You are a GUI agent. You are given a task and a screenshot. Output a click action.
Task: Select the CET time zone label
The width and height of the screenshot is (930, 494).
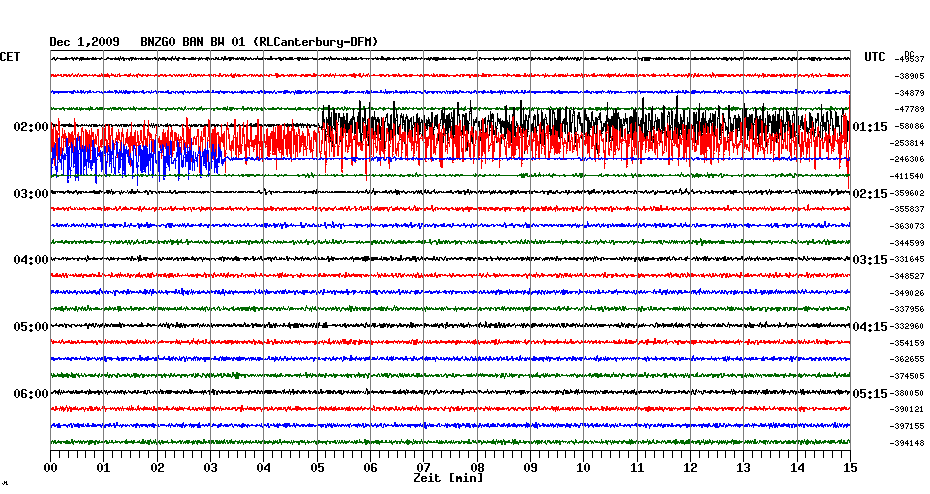click(10, 57)
